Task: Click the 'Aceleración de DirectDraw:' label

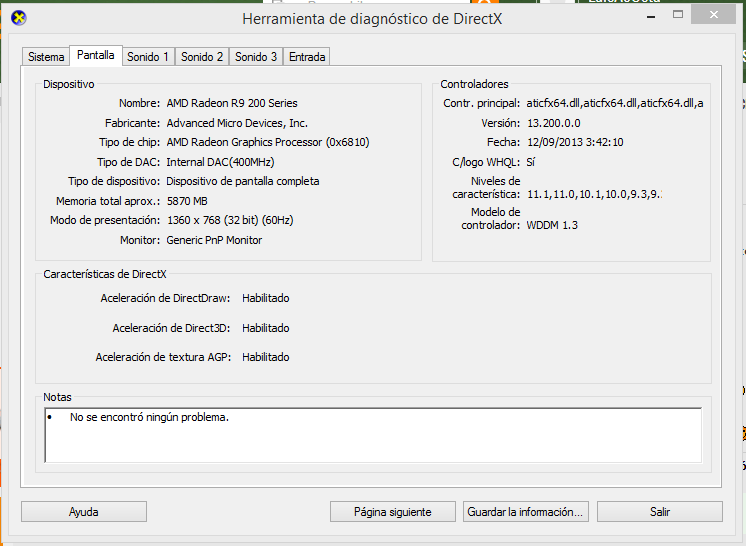Action: pyautogui.click(x=165, y=298)
